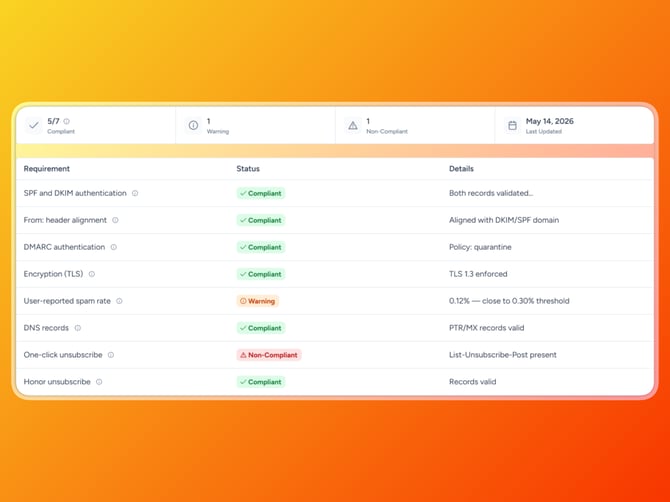Click the checkmark icon in Compliant summary
The image size is (670, 502).
tap(34, 125)
